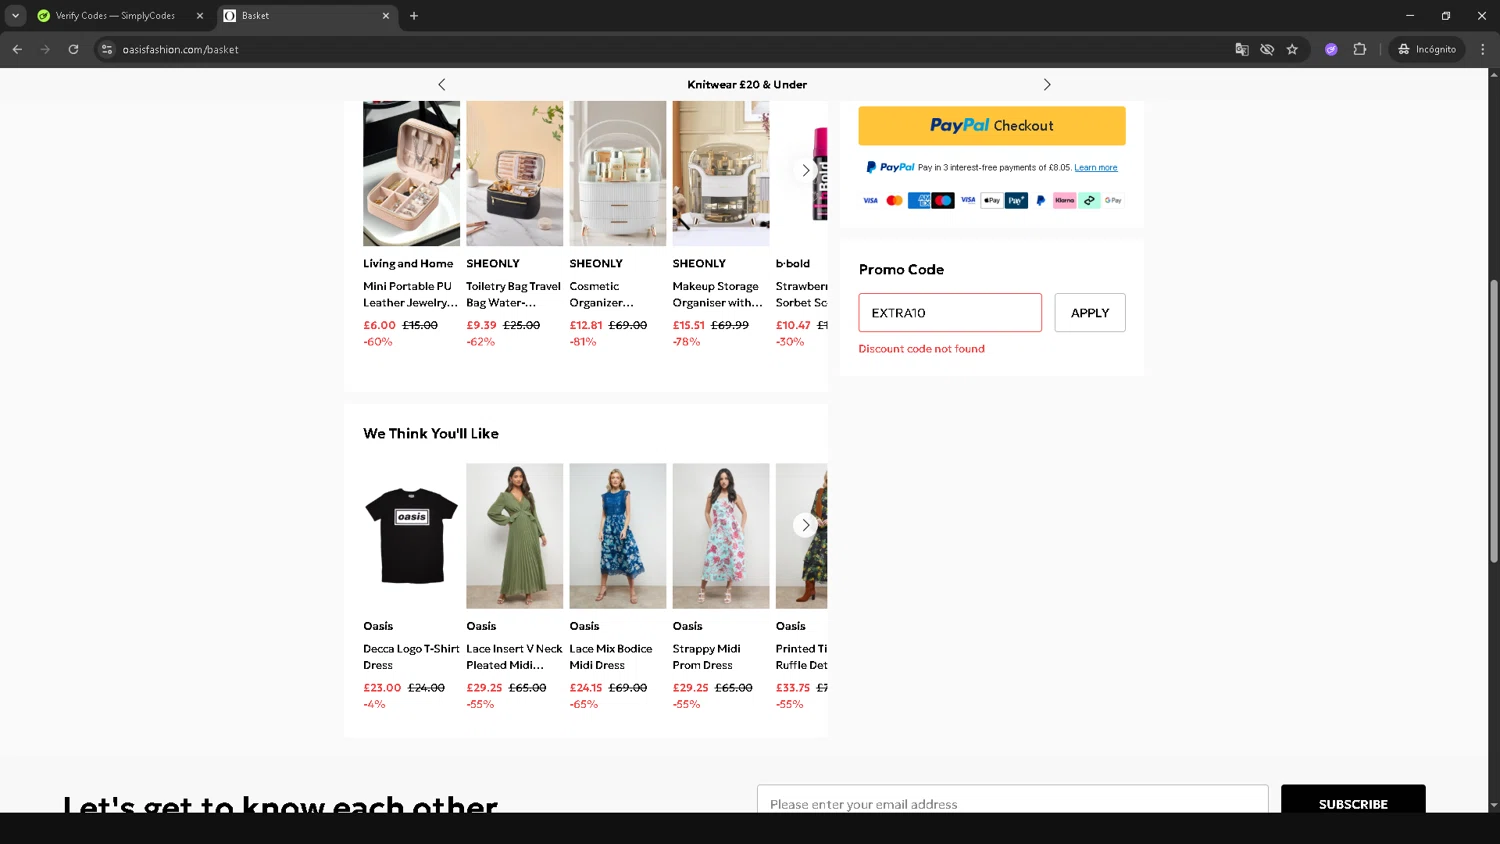Open Toiletry Bag Travel product image
Viewport: 1500px width, 844px height.
point(514,173)
